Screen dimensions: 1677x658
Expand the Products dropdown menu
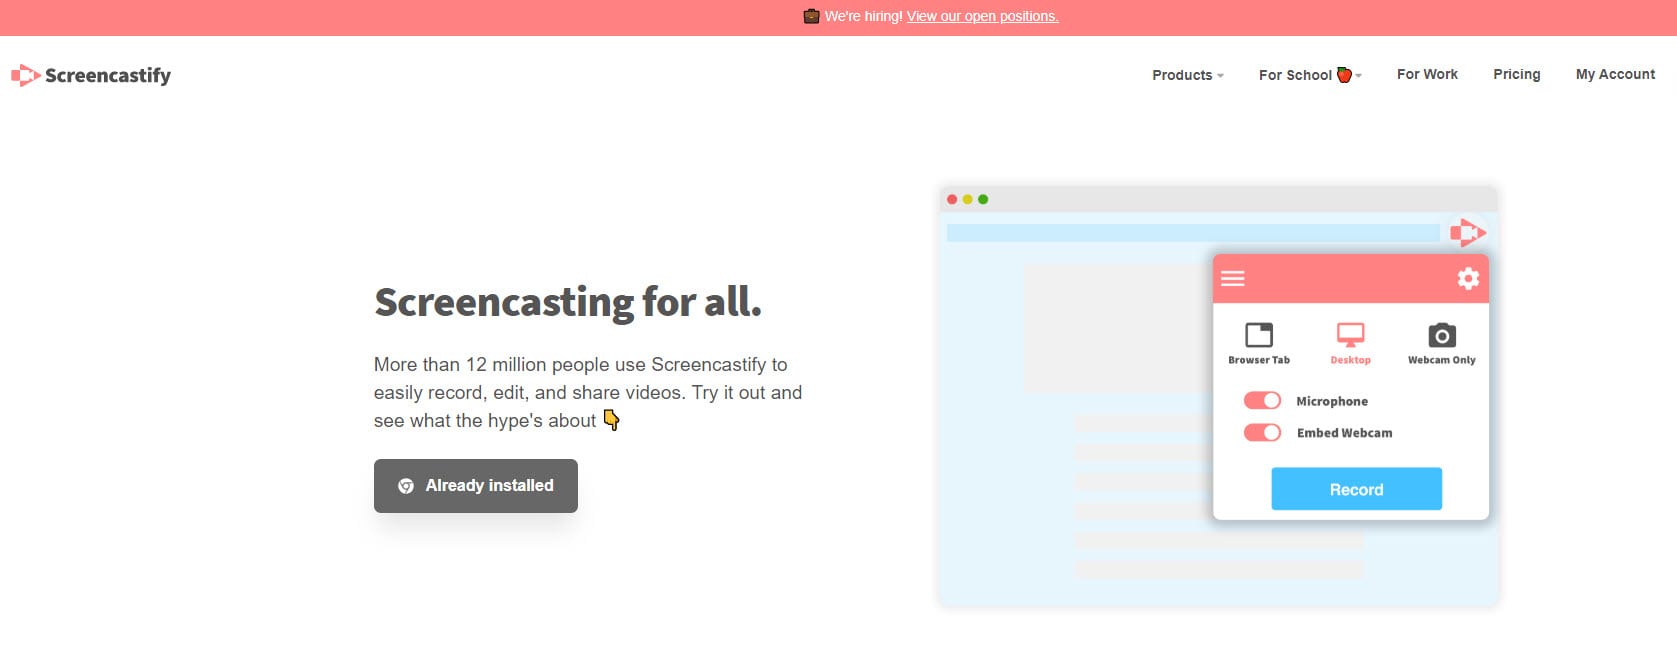(1188, 75)
